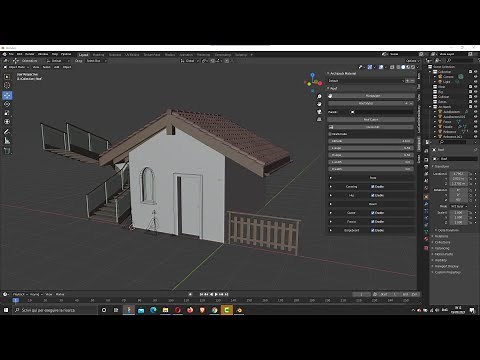Click the Windows search box in taskbar

(55, 310)
